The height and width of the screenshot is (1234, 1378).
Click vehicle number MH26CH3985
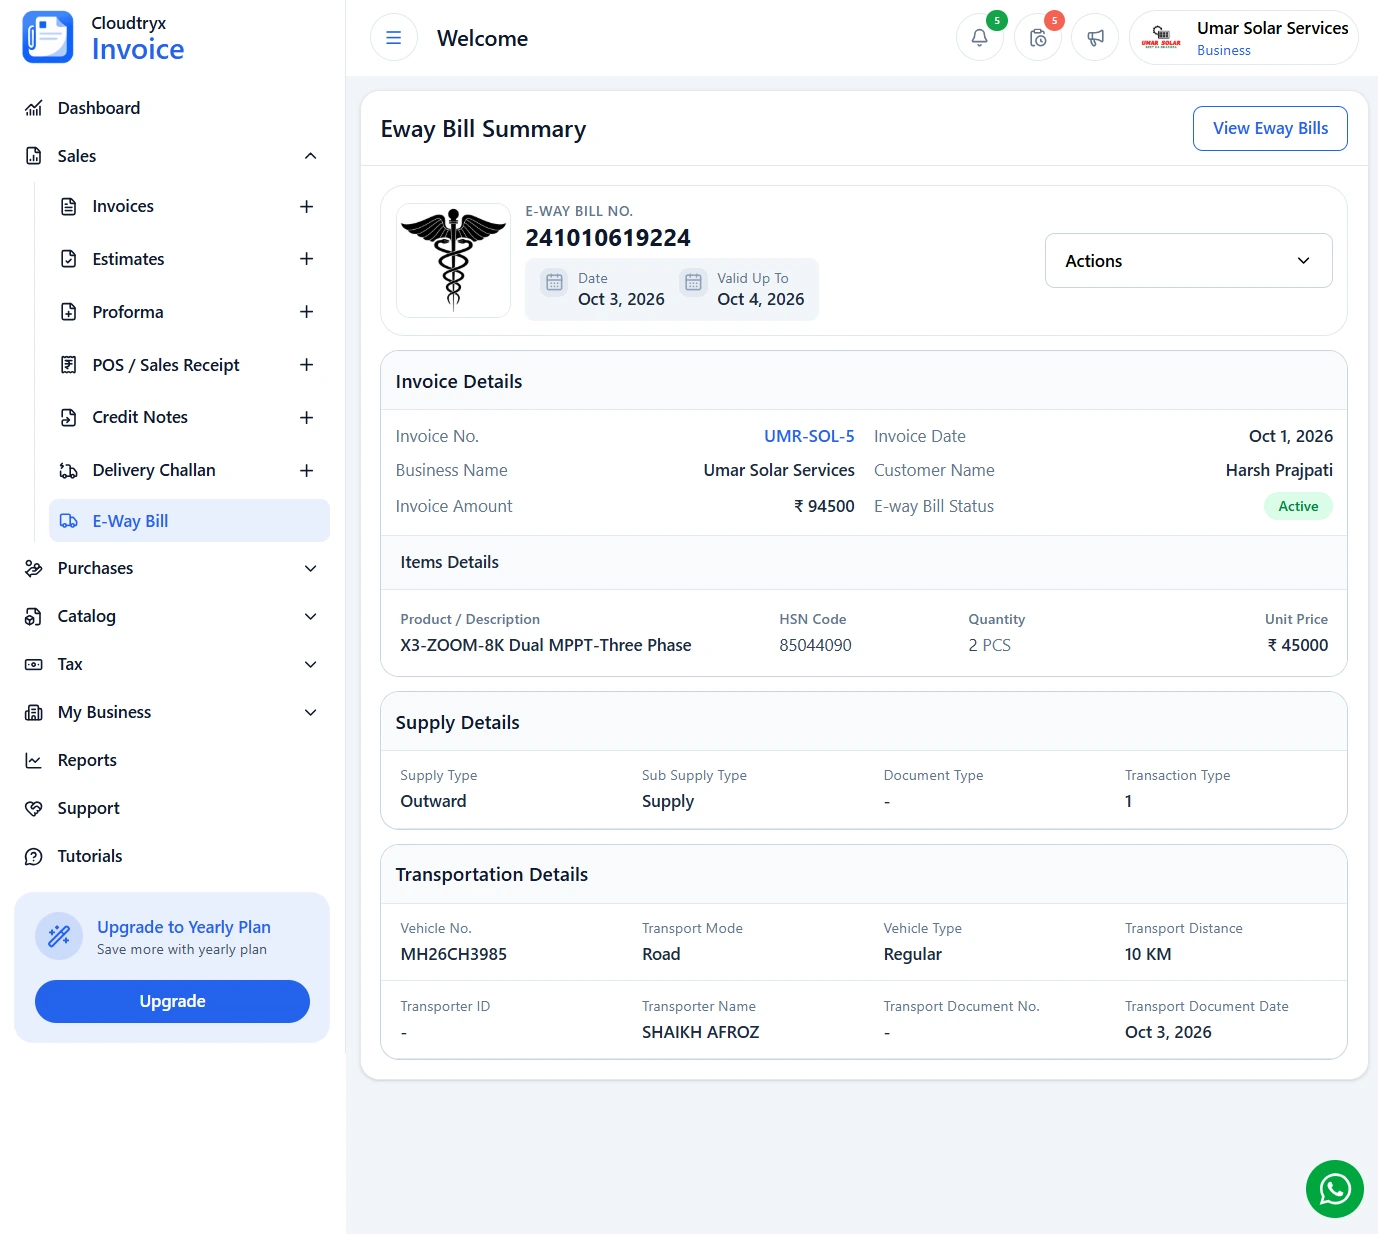coord(454,954)
